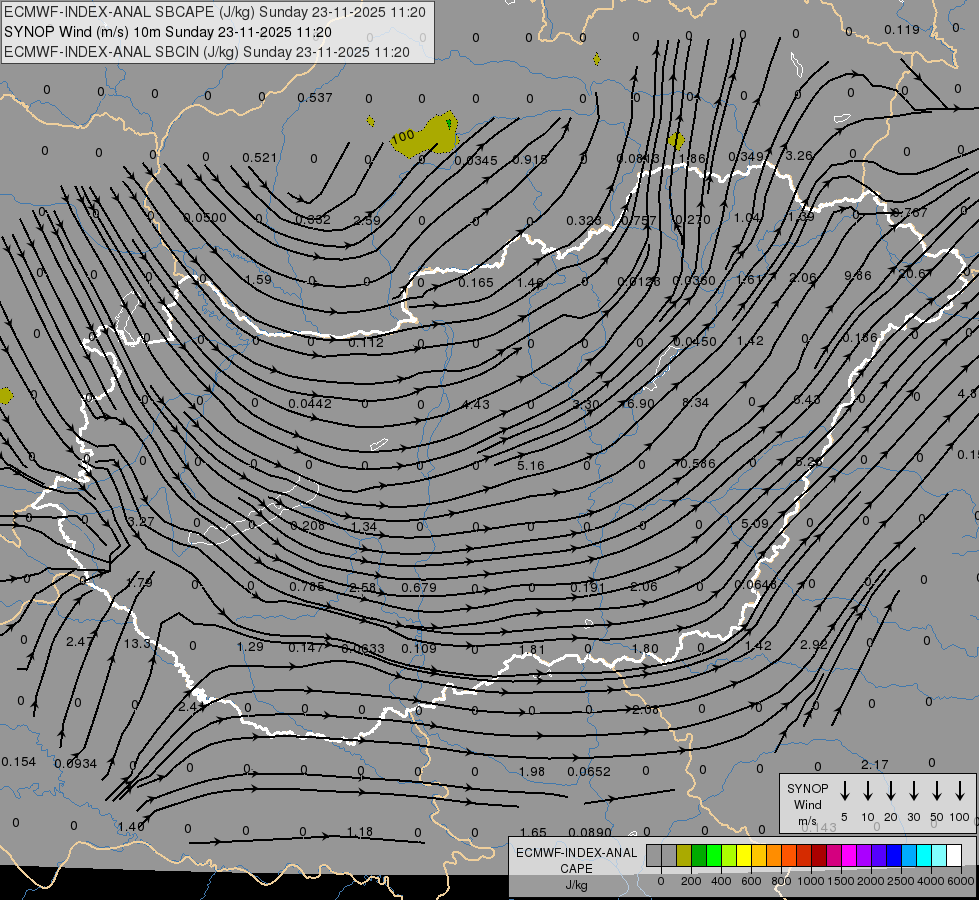Screen dimensions: 979x900
Task: Click the map value 0.112
Action: coord(366,343)
